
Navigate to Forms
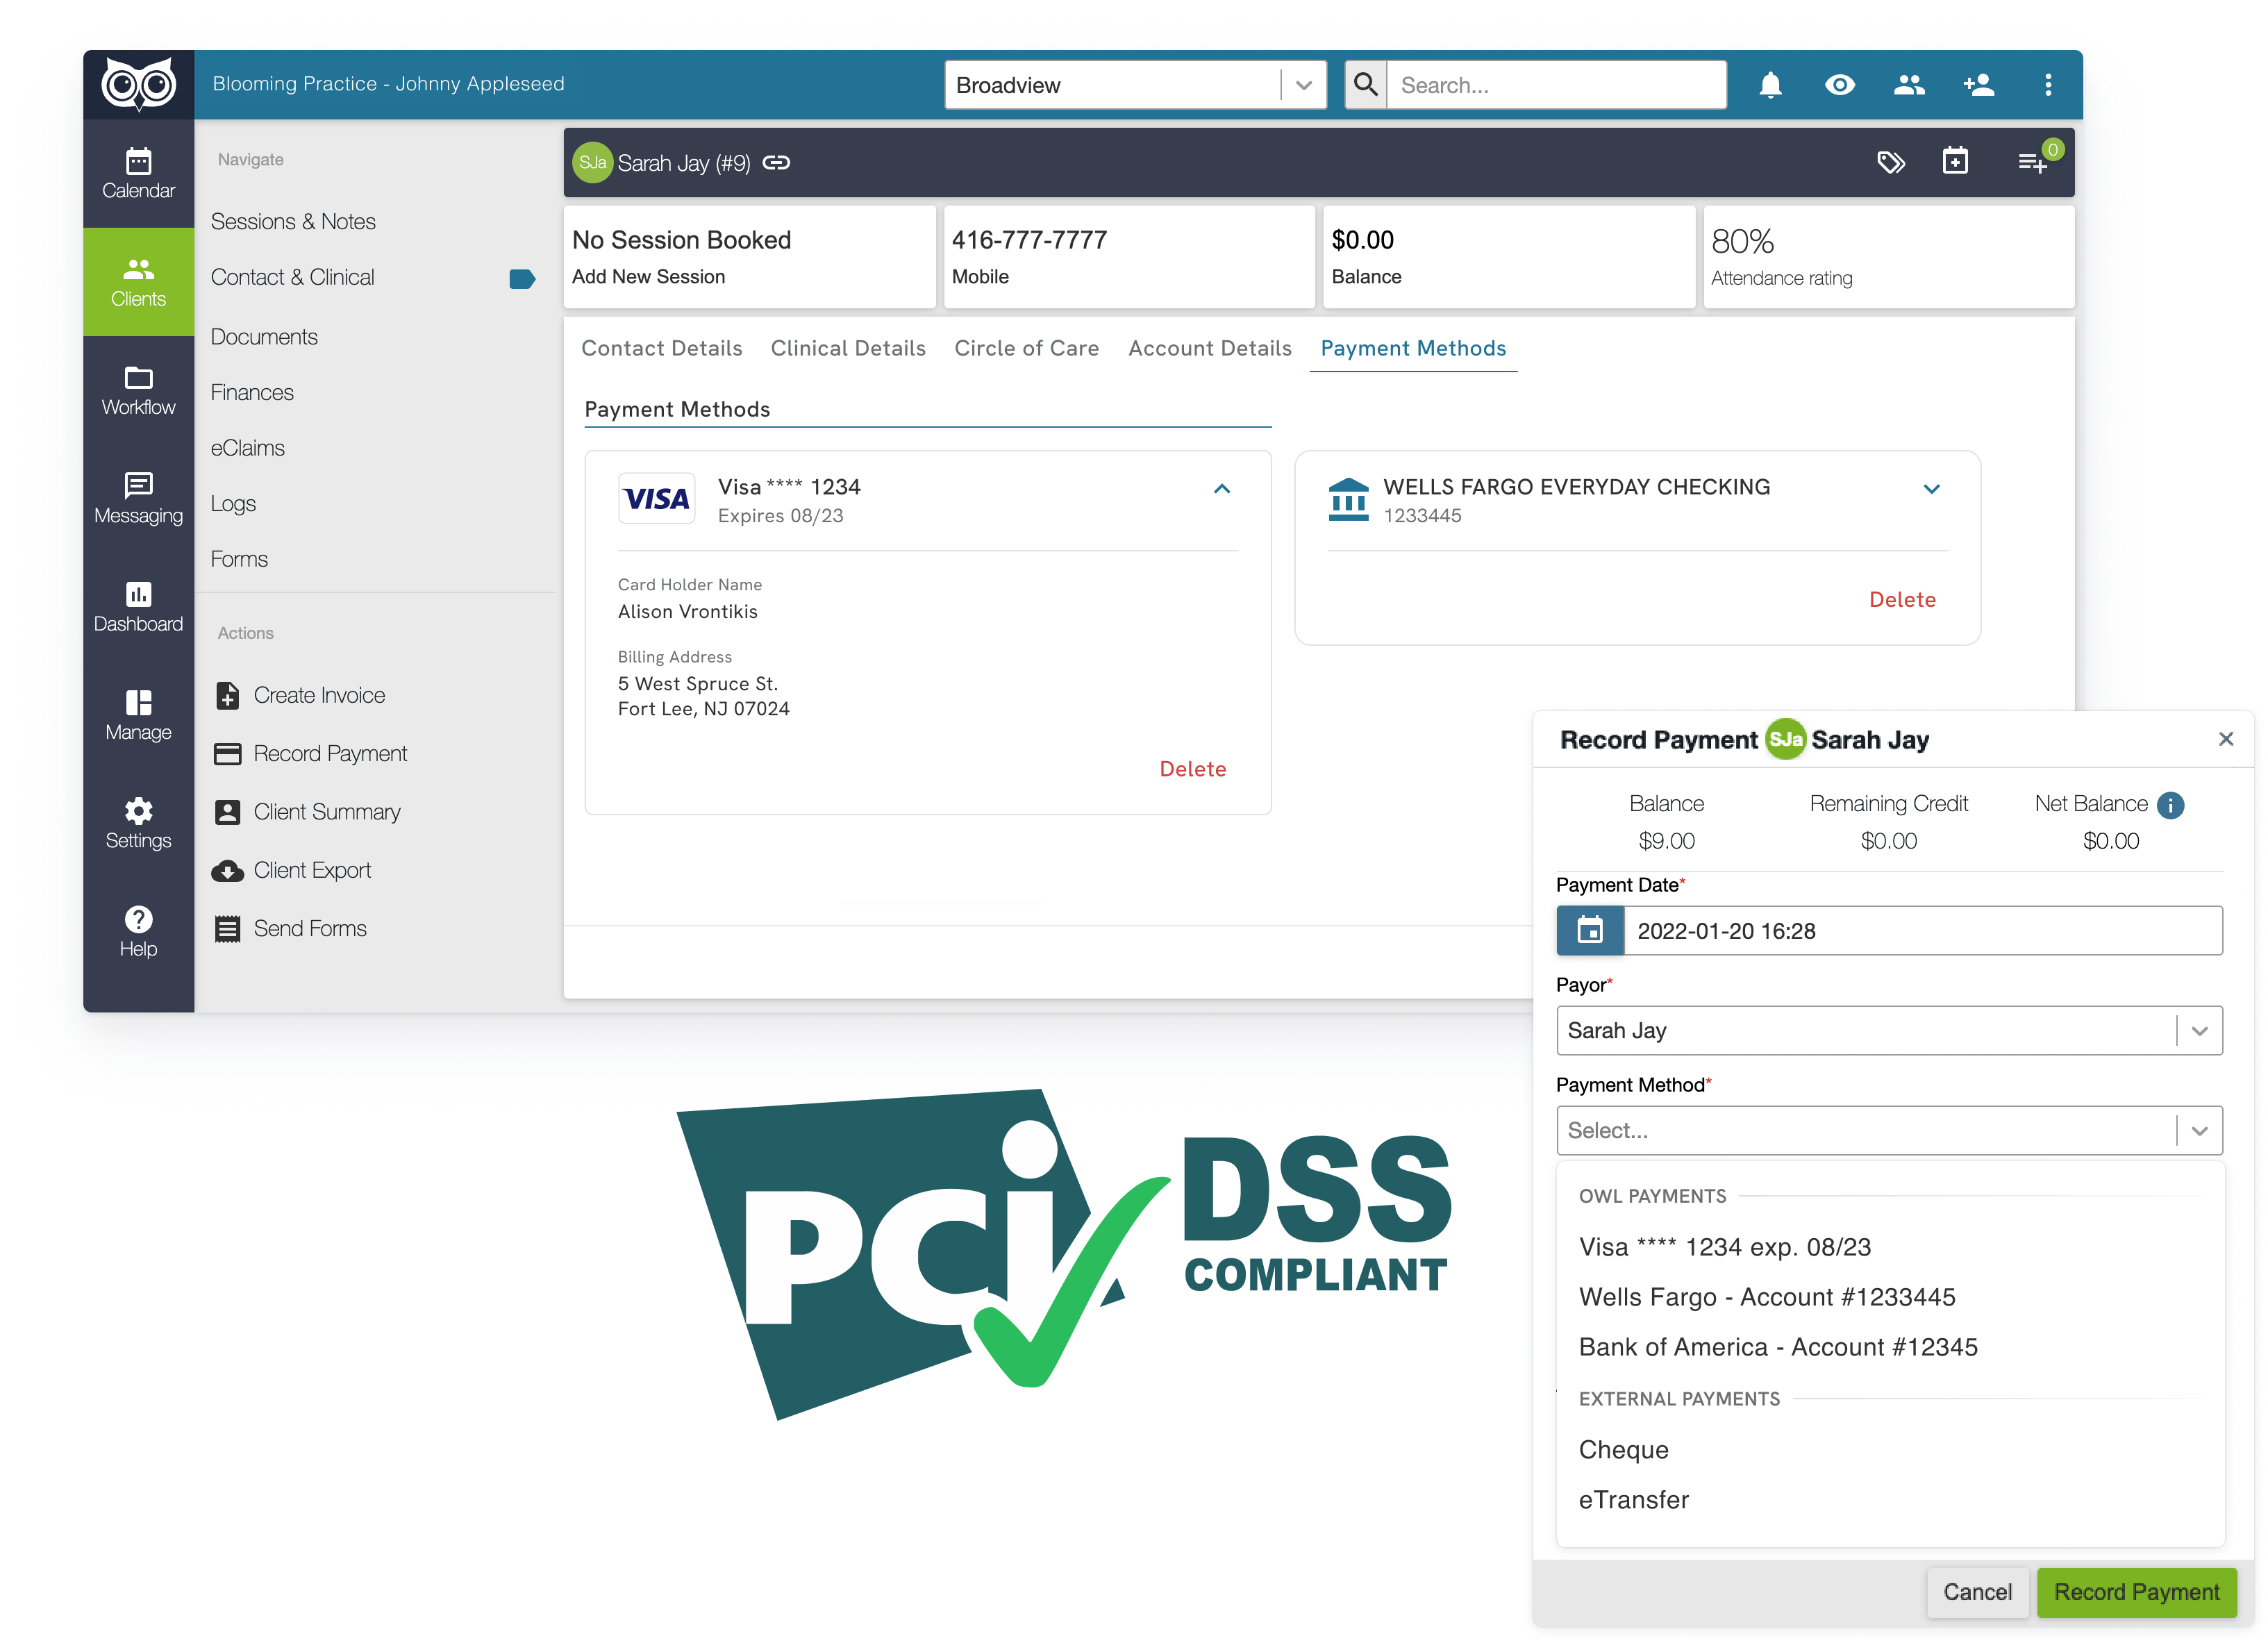239,559
